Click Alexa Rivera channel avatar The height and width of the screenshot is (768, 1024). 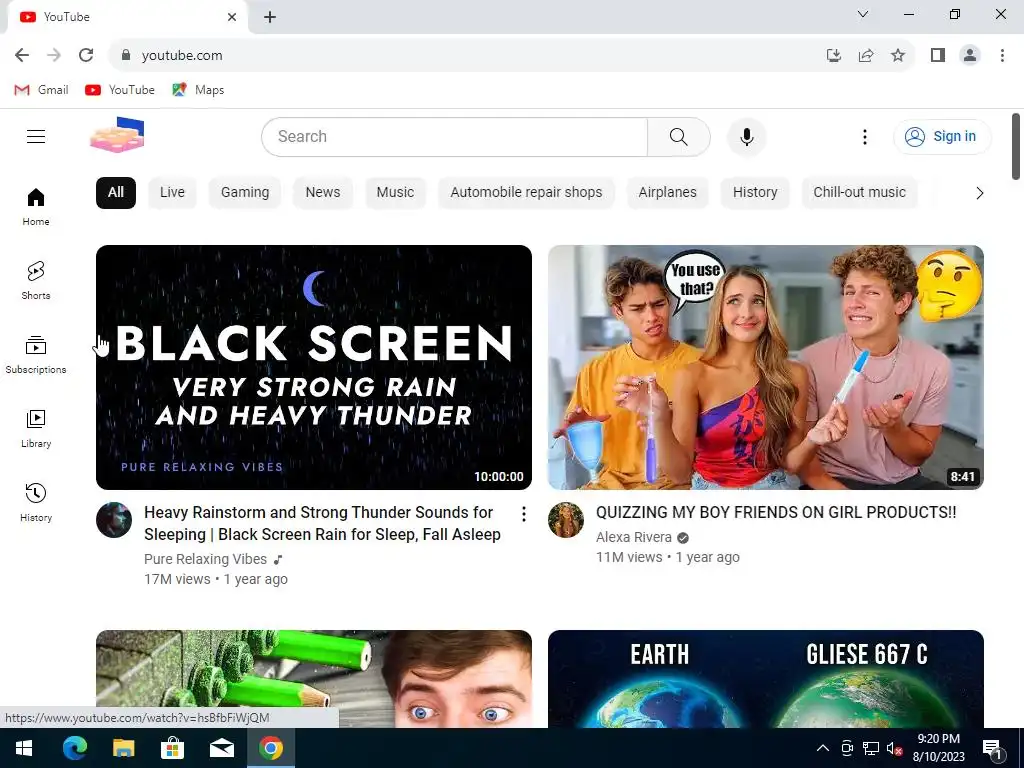click(x=566, y=520)
